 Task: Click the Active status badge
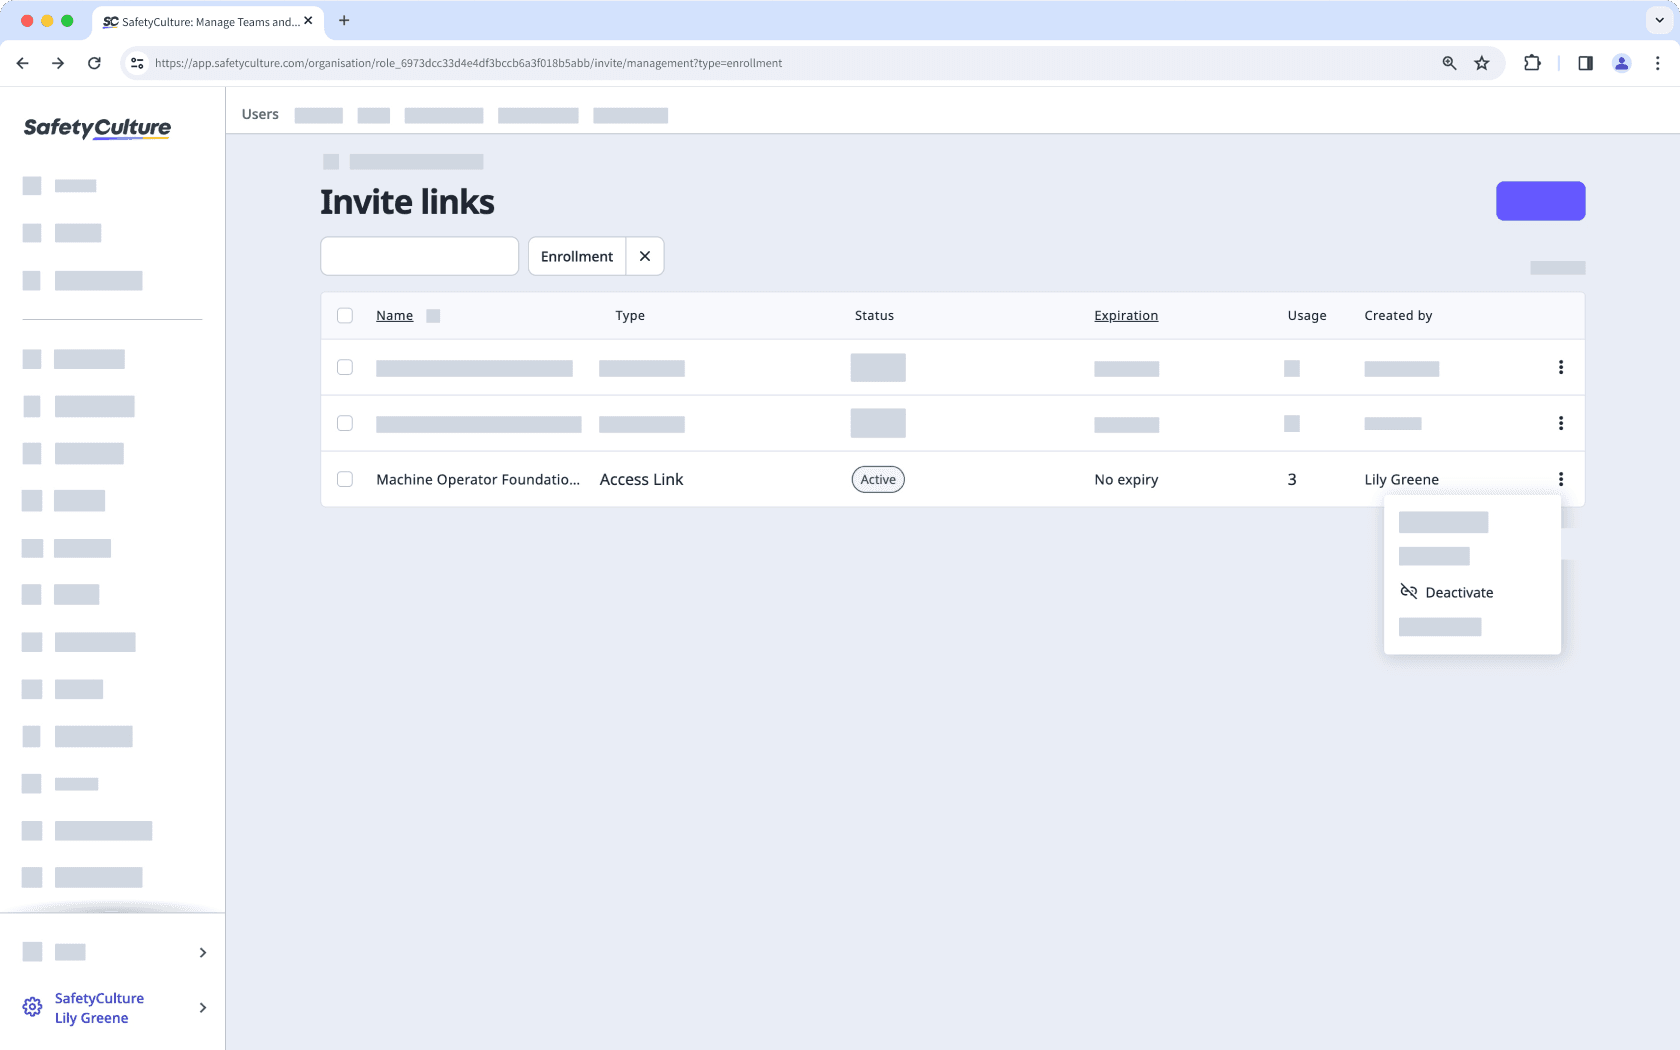point(877,479)
